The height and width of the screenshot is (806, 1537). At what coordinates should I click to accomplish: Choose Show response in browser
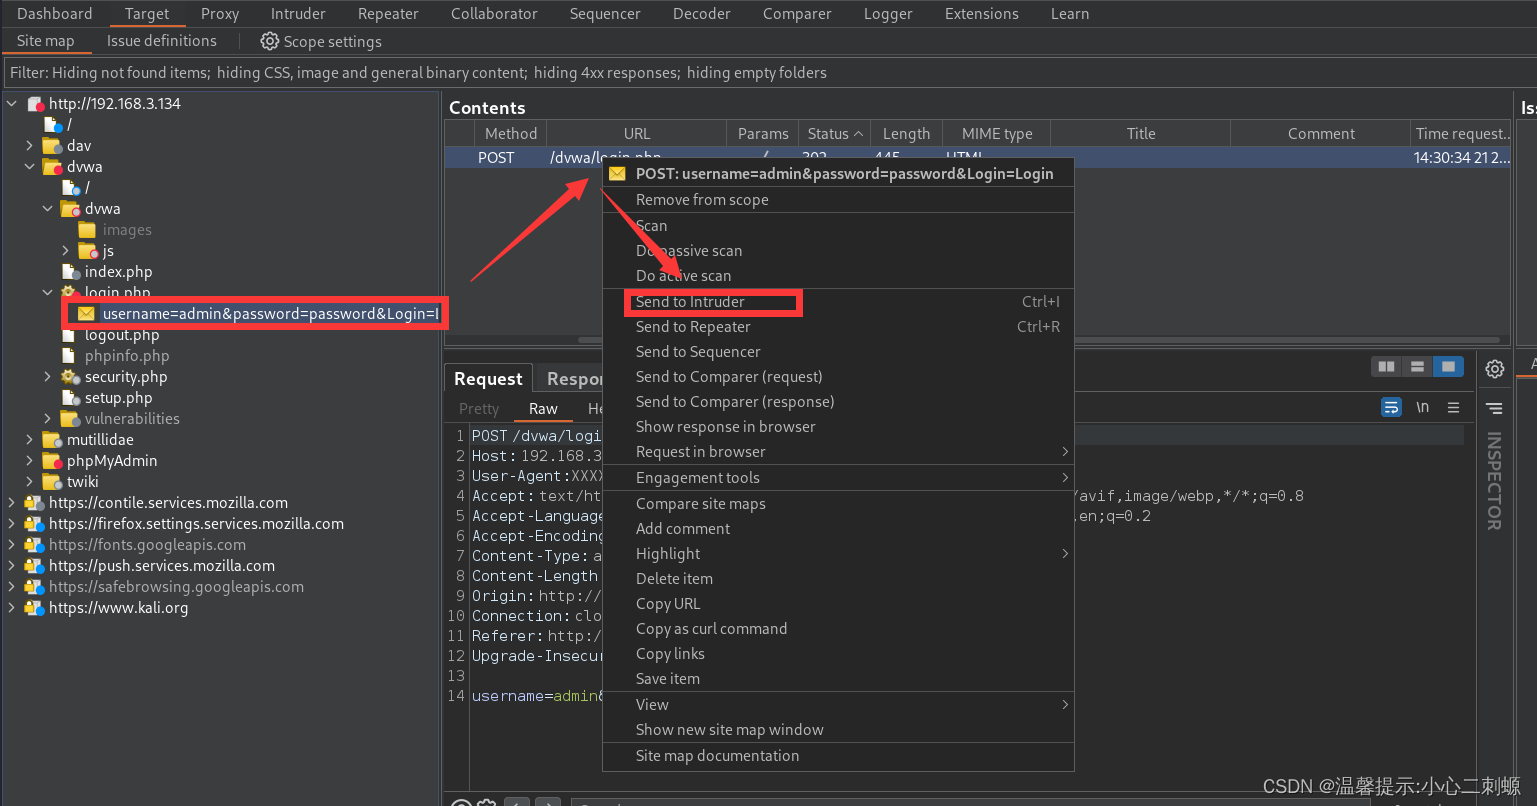[838, 427]
